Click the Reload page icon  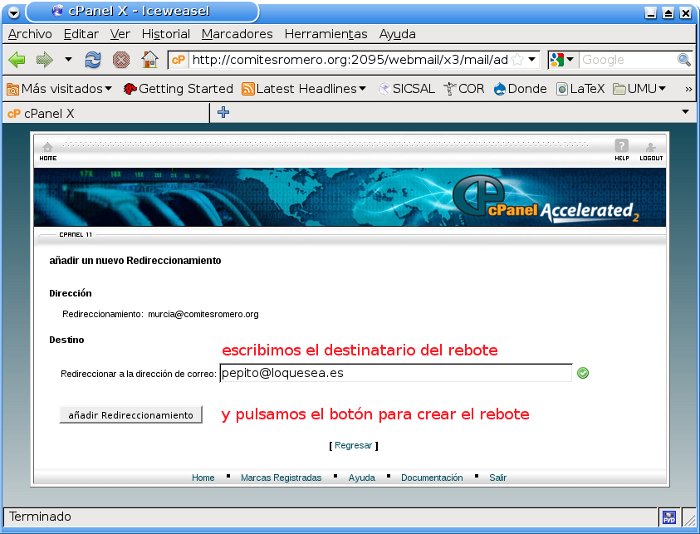[x=93, y=60]
